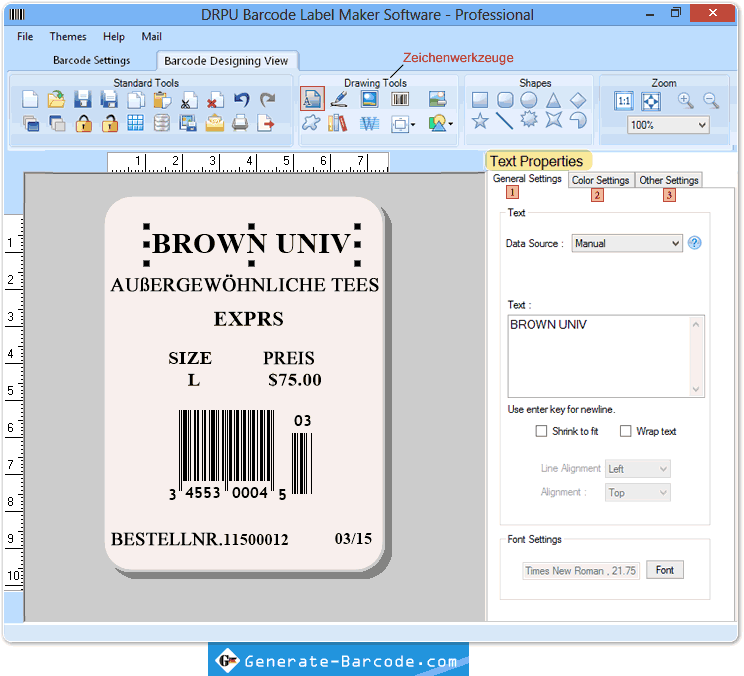Click the image library landscape icon
The height and width of the screenshot is (676, 744).
click(x=437, y=99)
